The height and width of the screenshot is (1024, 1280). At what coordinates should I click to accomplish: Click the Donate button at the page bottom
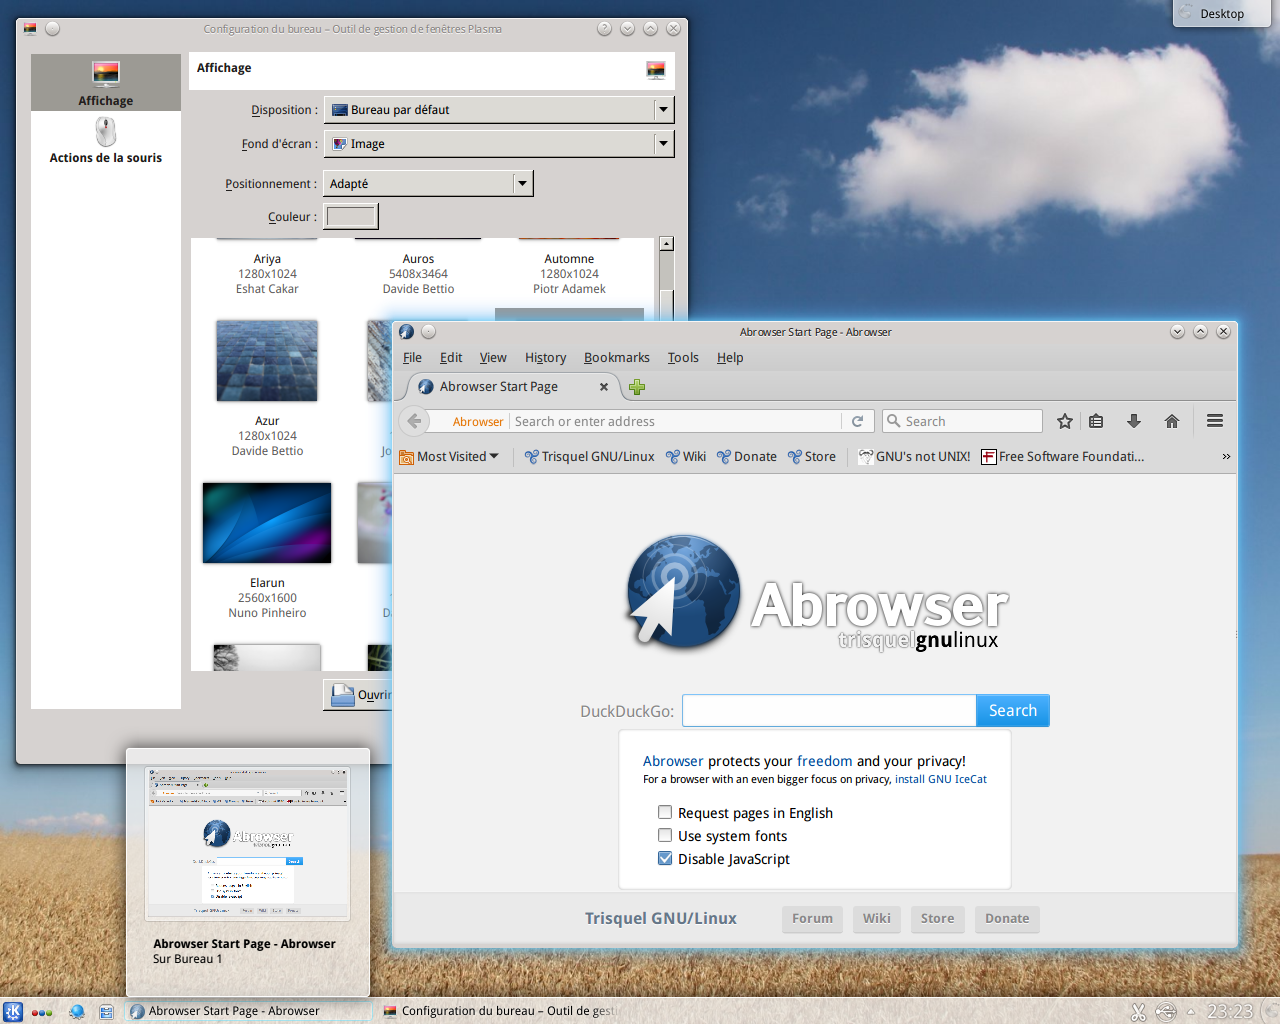pos(1007,919)
